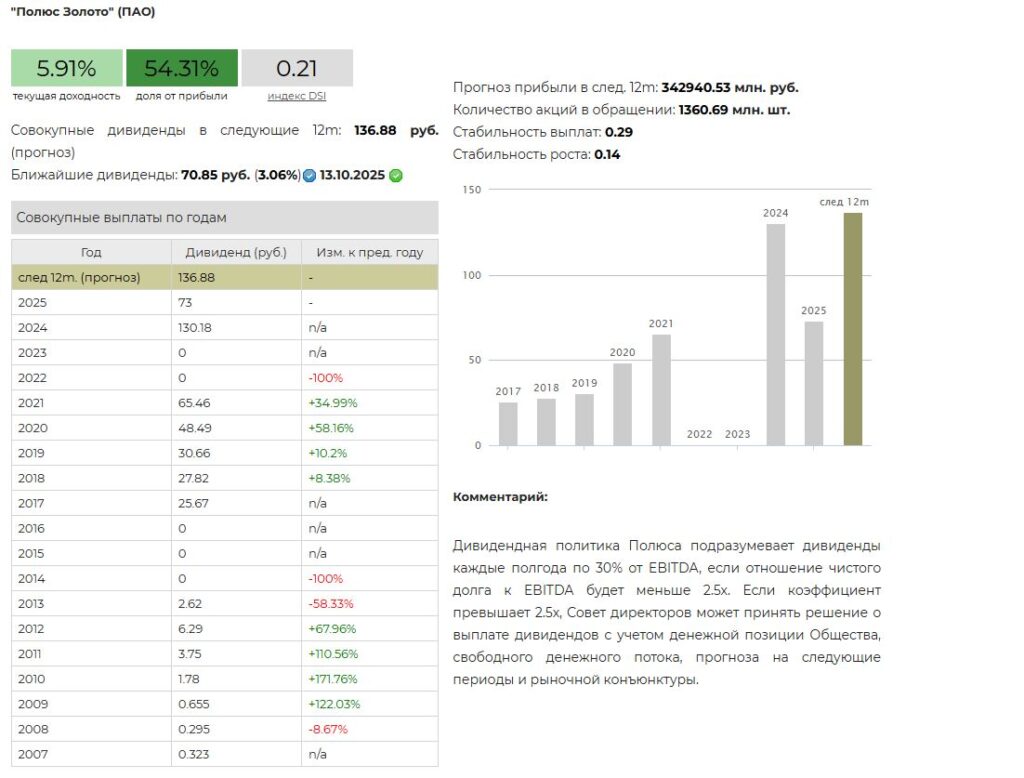Click the 5.91% current yield tile

pos(66,68)
